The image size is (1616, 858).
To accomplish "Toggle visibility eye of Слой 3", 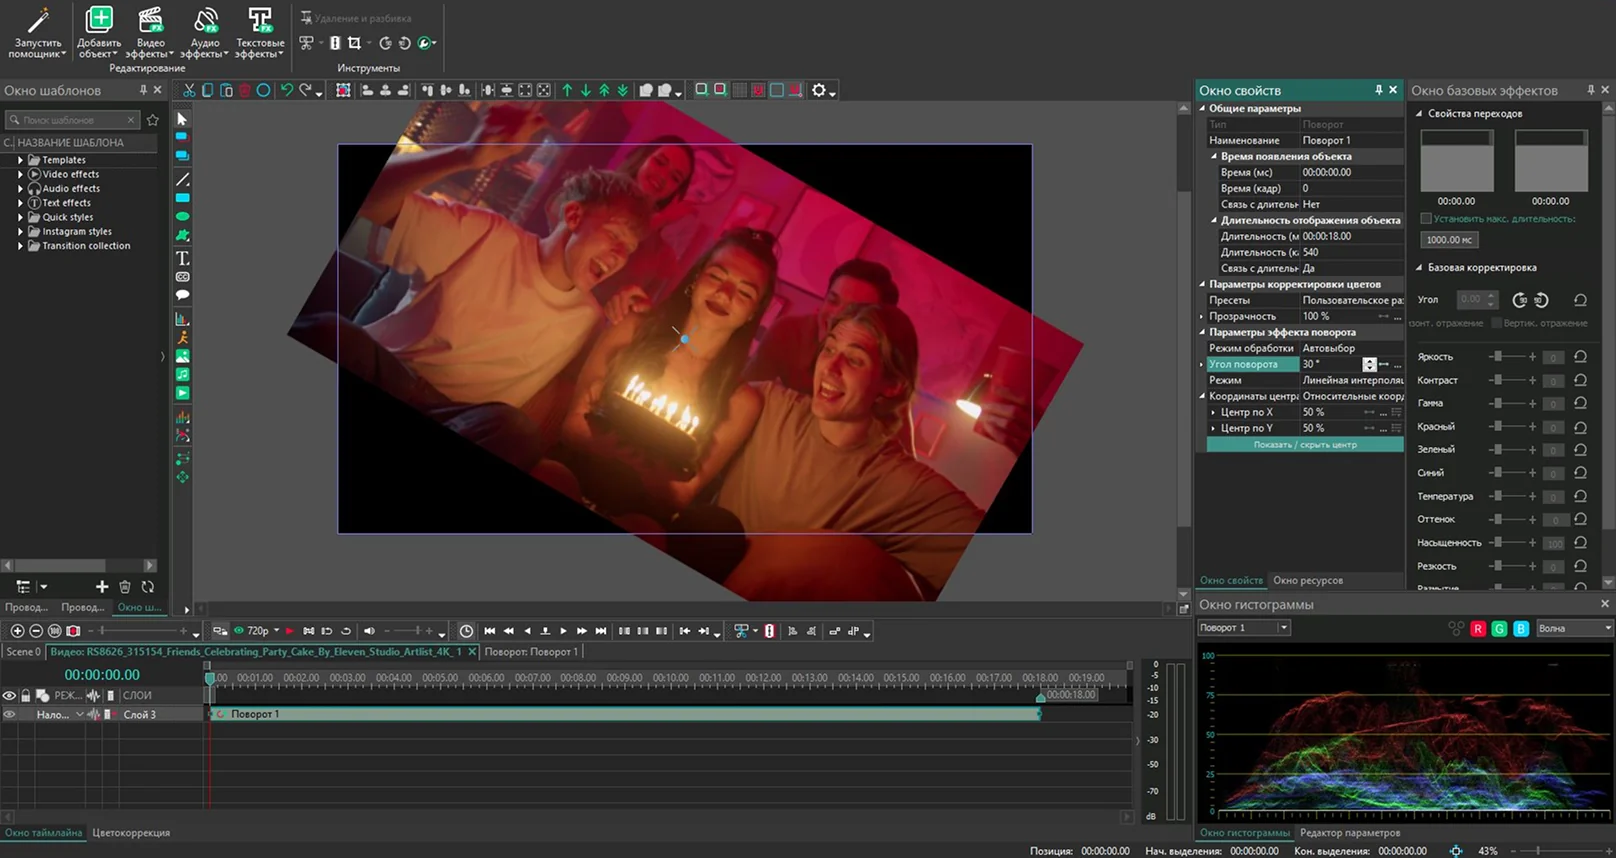I will [x=10, y=715].
